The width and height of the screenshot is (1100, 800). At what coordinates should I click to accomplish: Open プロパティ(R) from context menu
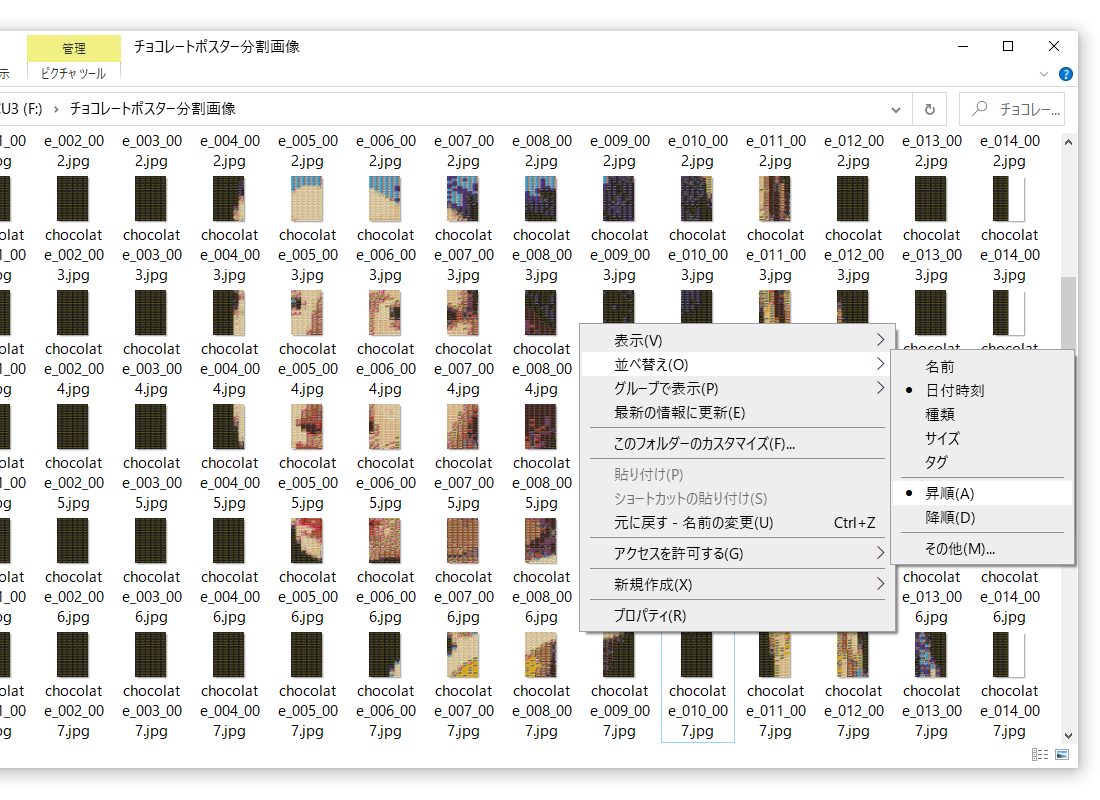[737, 615]
